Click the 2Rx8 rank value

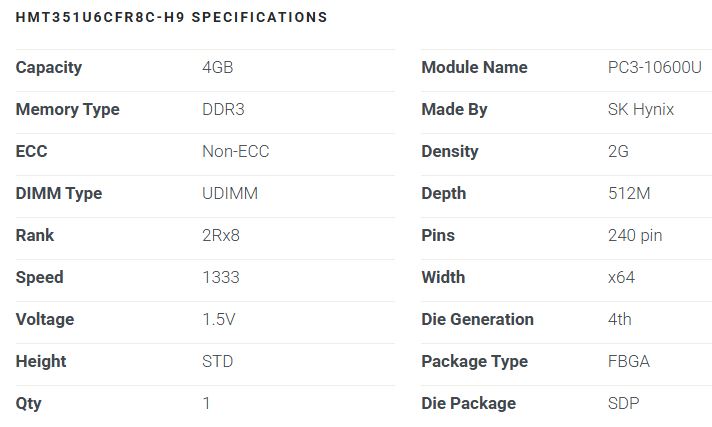pyautogui.click(x=224, y=236)
